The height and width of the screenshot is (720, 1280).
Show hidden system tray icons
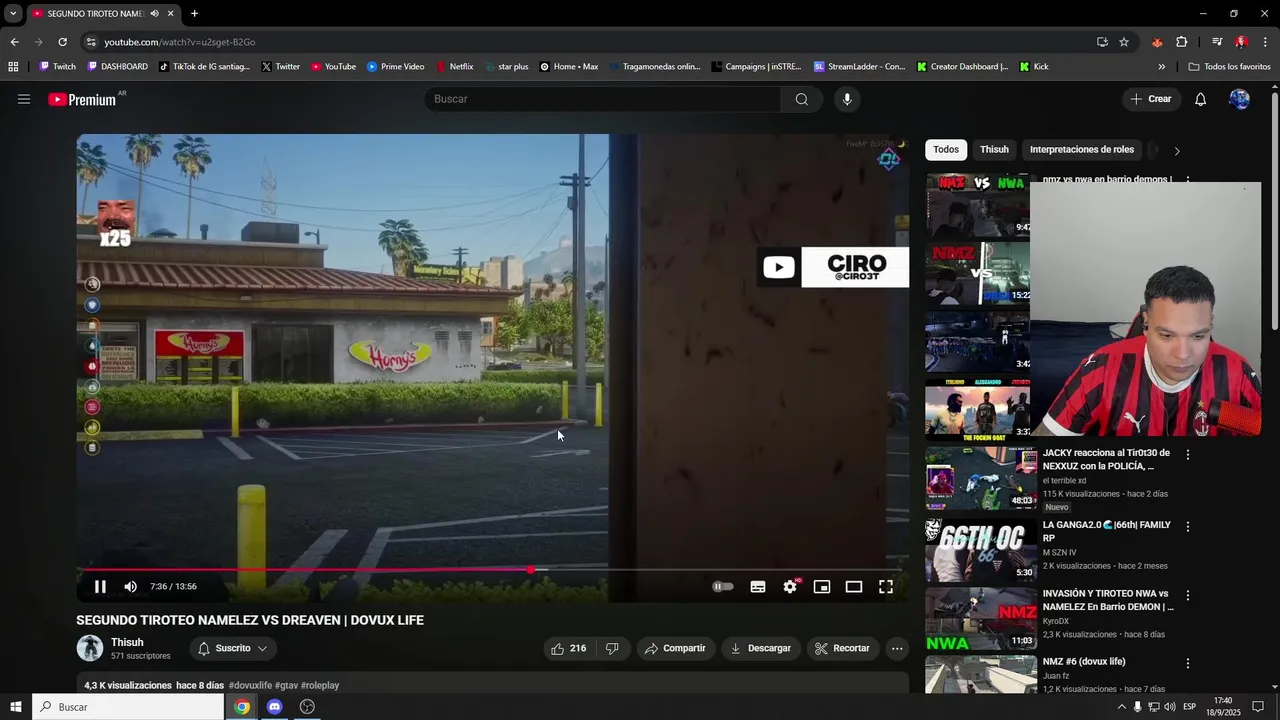(x=1121, y=707)
